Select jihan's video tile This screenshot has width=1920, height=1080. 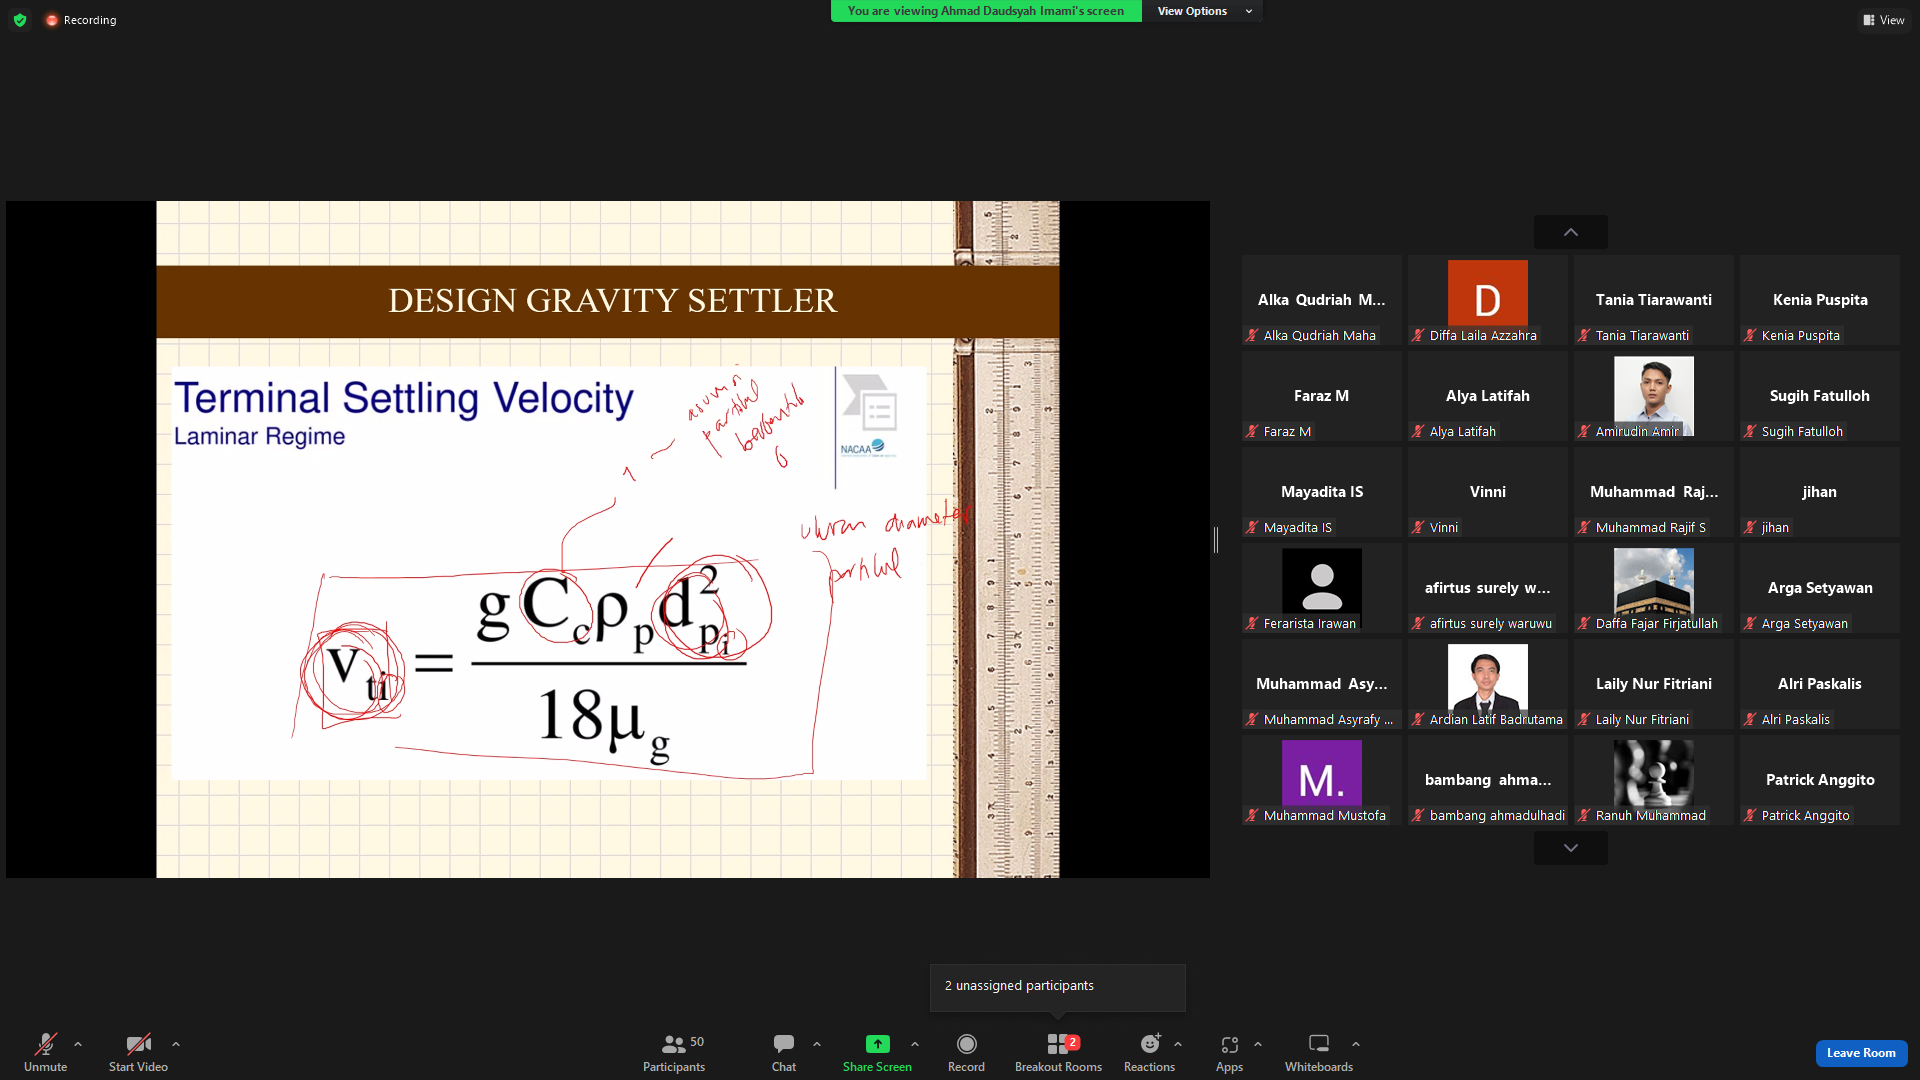[x=1820, y=492]
